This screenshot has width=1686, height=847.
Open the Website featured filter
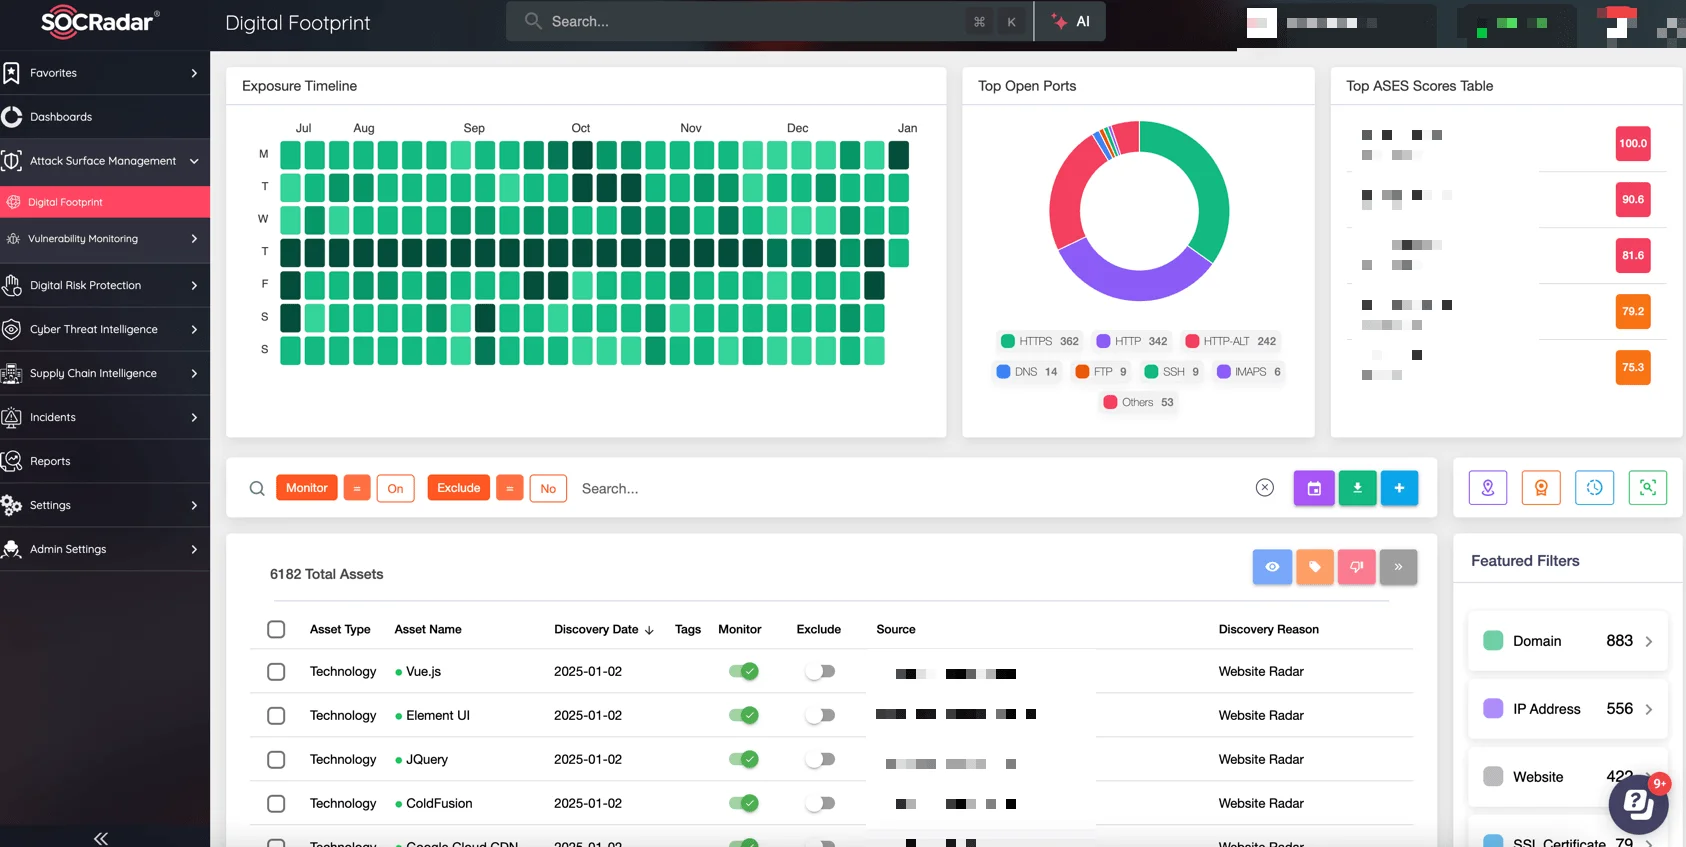1567,777
